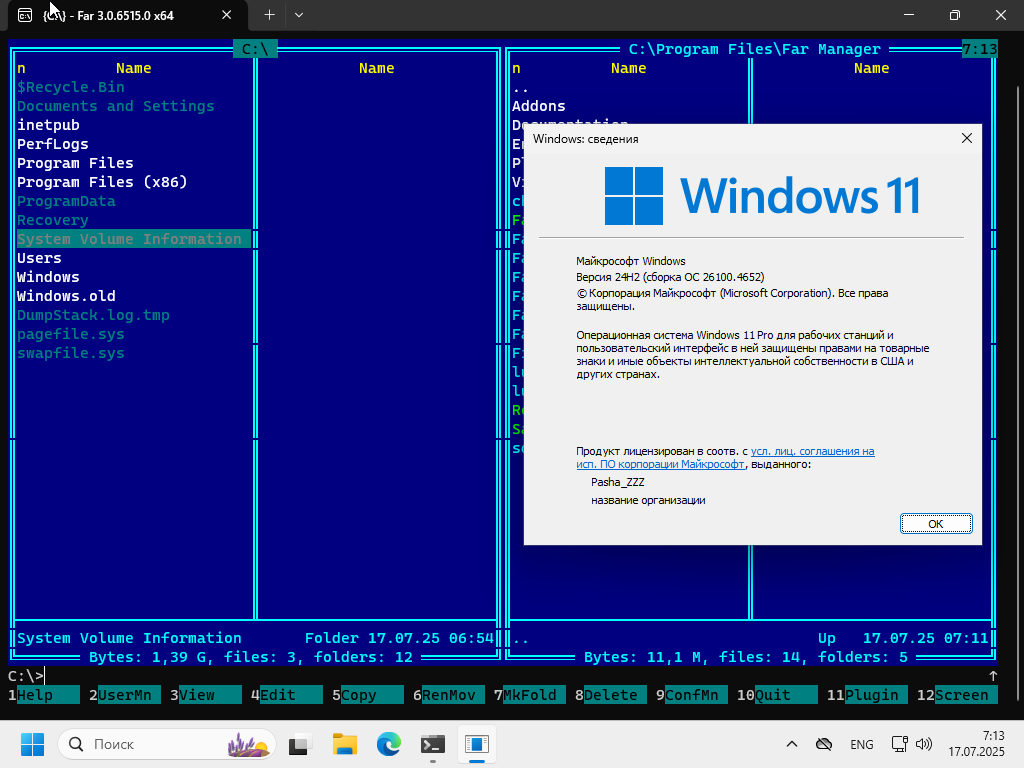This screenshot has width=1024, height=768.
Task: Switch to the Terminal taskbar icon
Action: pyautogui.click(x=432, y=745)
